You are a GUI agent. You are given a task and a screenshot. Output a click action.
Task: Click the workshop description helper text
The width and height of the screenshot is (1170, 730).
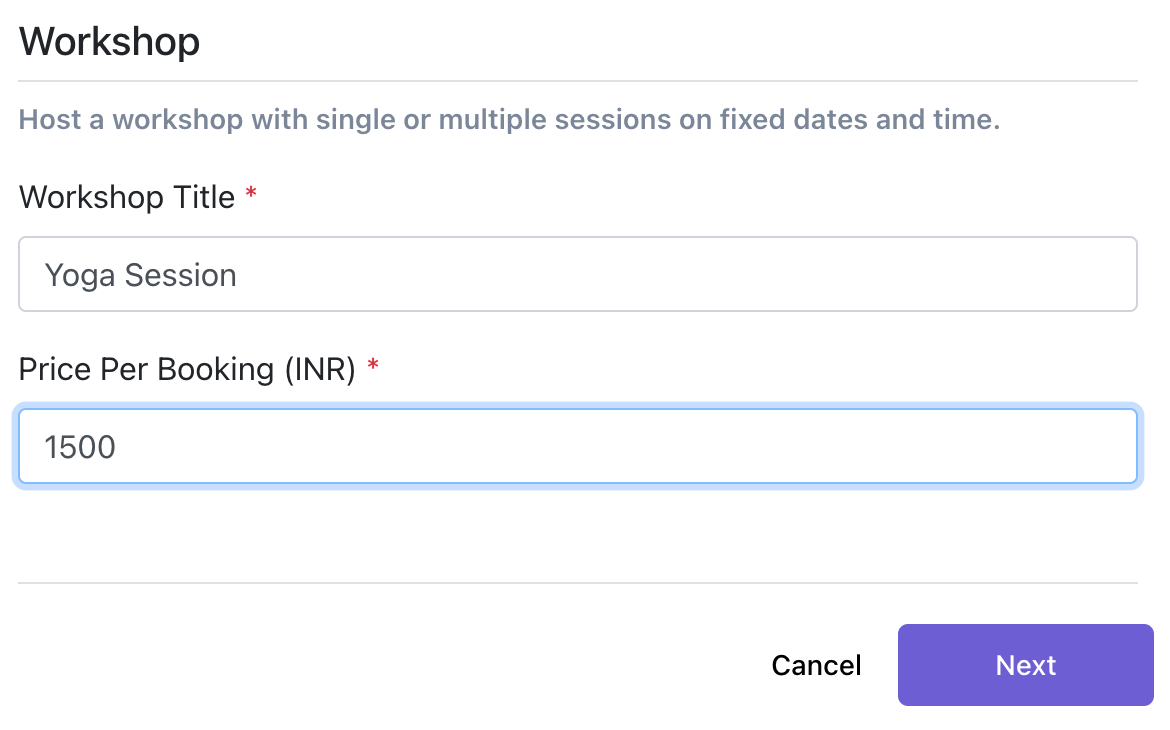(509, 119)
